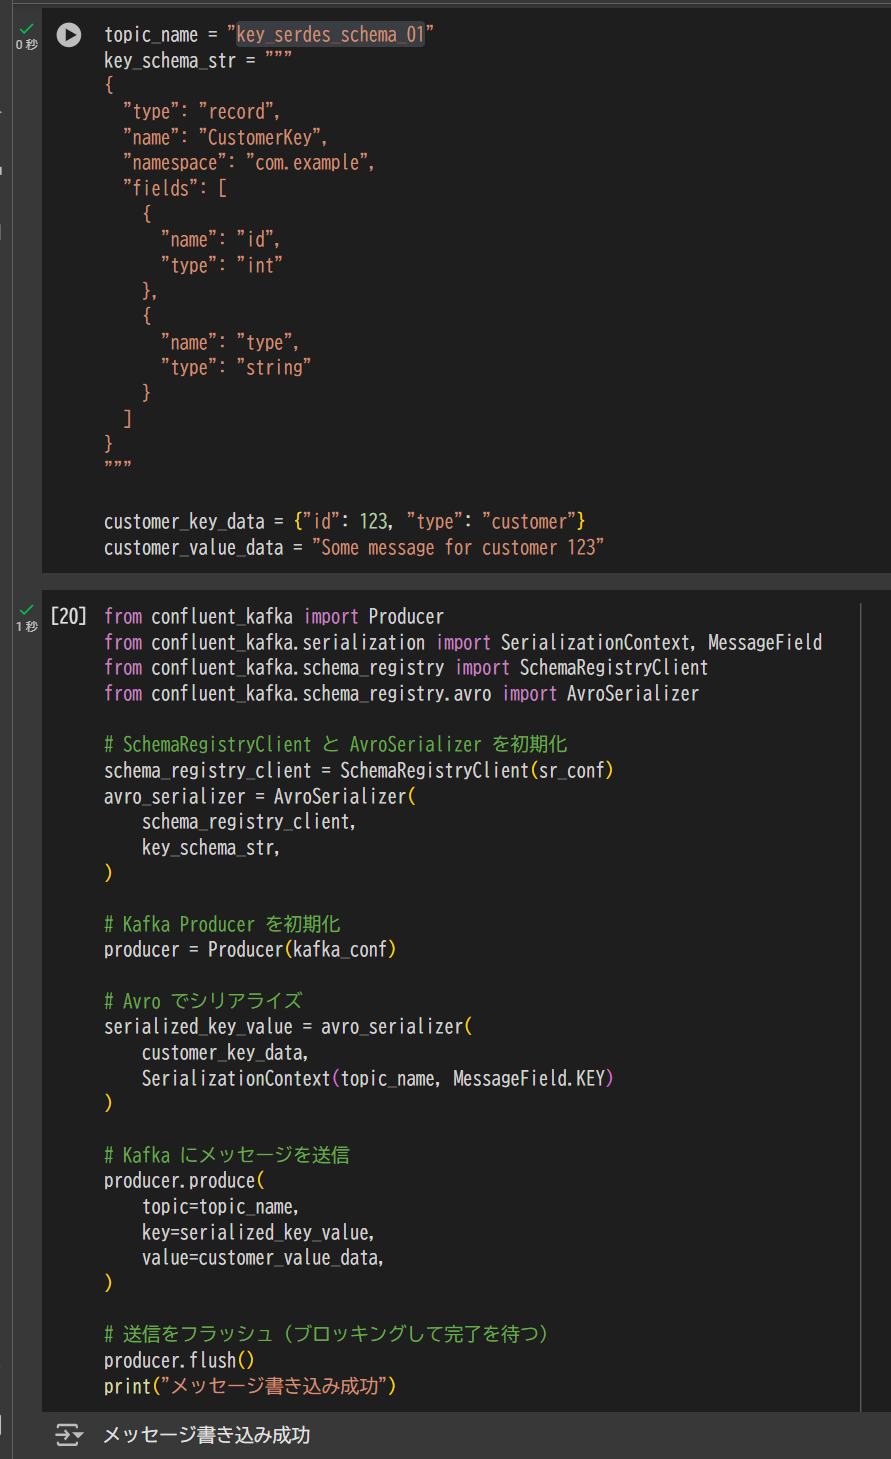Click the "fields": [ line

tap(175, 188)
